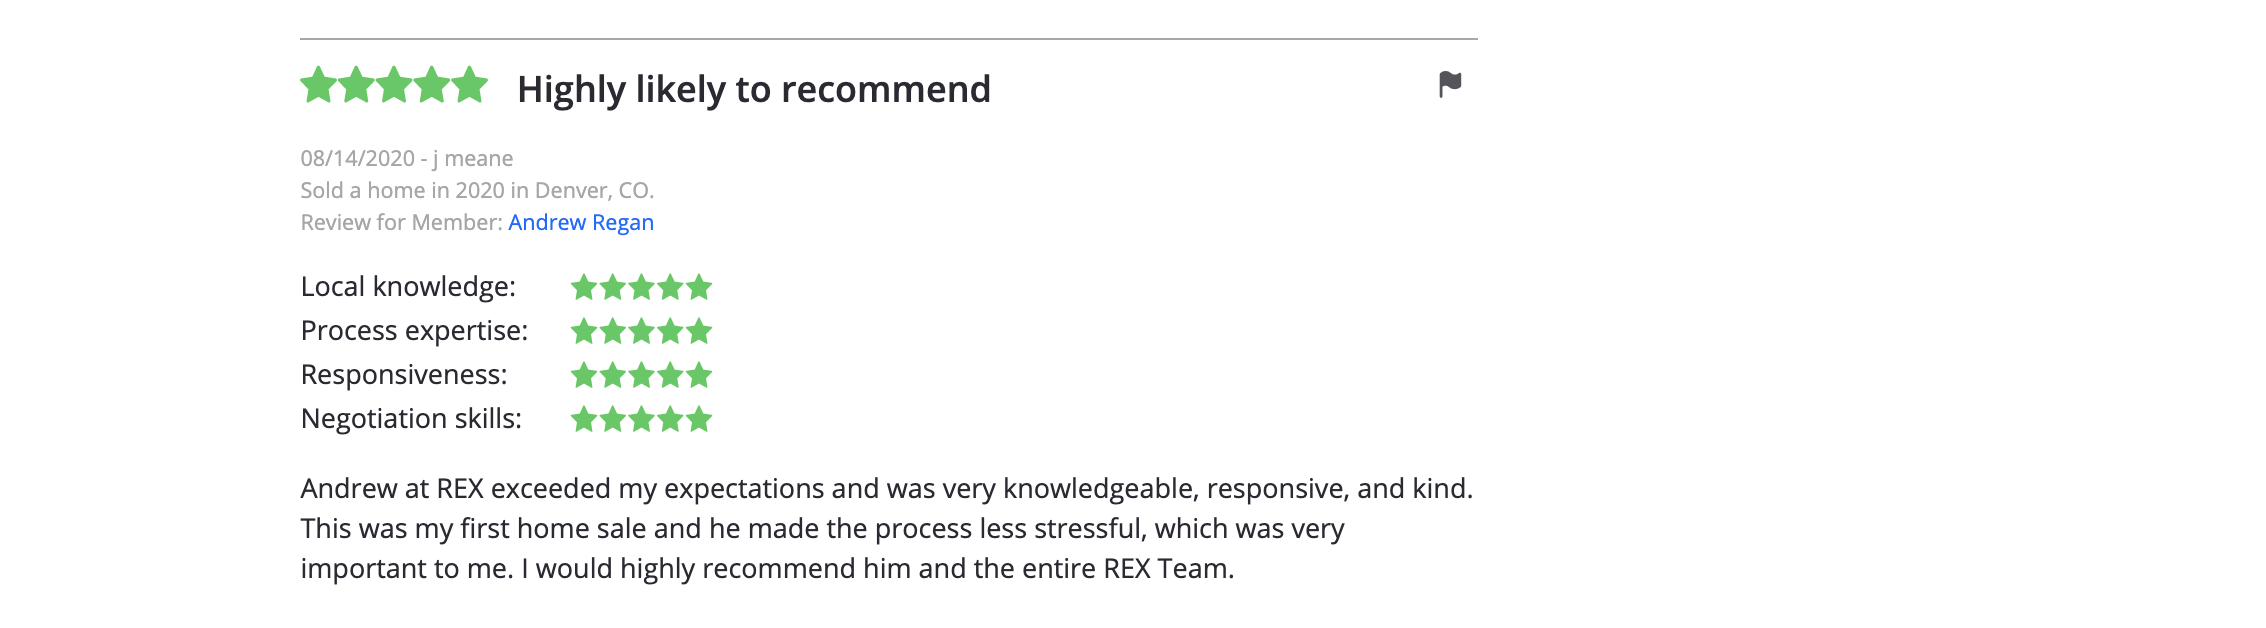The image size is (2266, 628).
Task: Click the "Highly likely to recommend" heading
Action: [754, 89]
